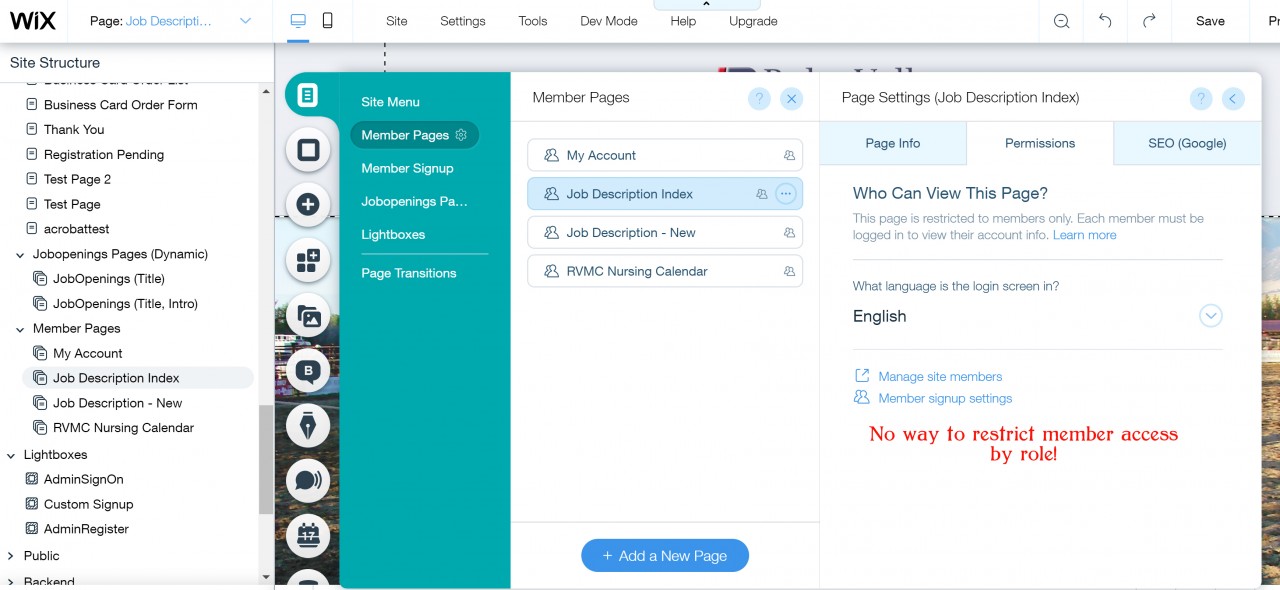
Task: Expand the Public folder in Site Structure
Action: pos(11,556)
